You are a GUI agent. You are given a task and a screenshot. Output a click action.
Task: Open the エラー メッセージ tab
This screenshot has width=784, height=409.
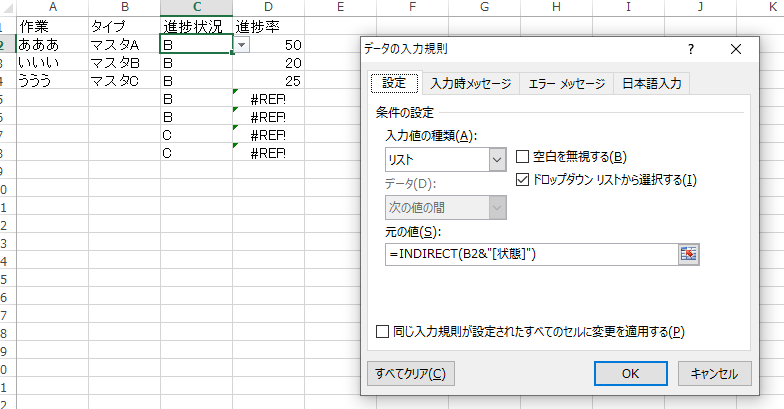(566, 84)
